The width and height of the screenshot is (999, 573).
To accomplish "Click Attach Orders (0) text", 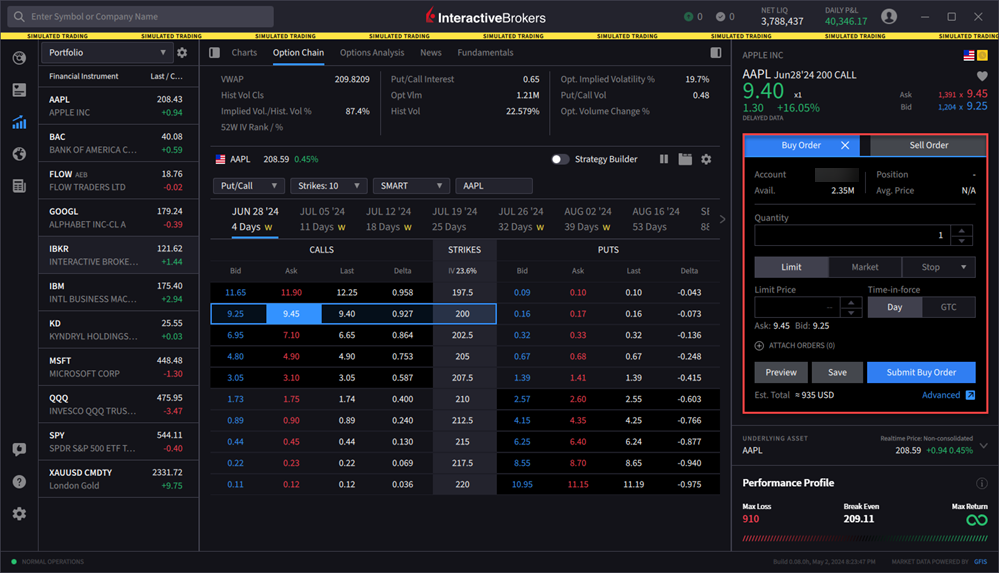I will 801,345.
